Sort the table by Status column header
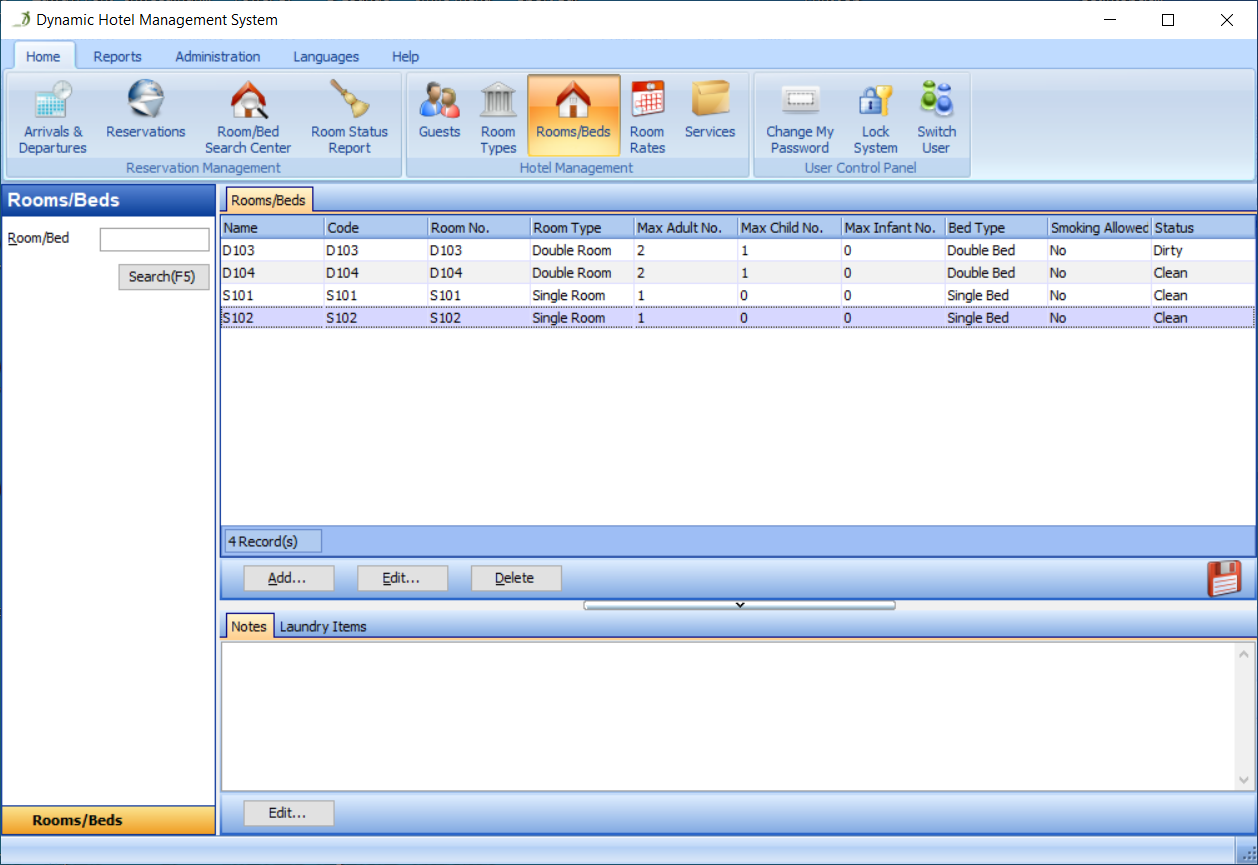 1202,228
